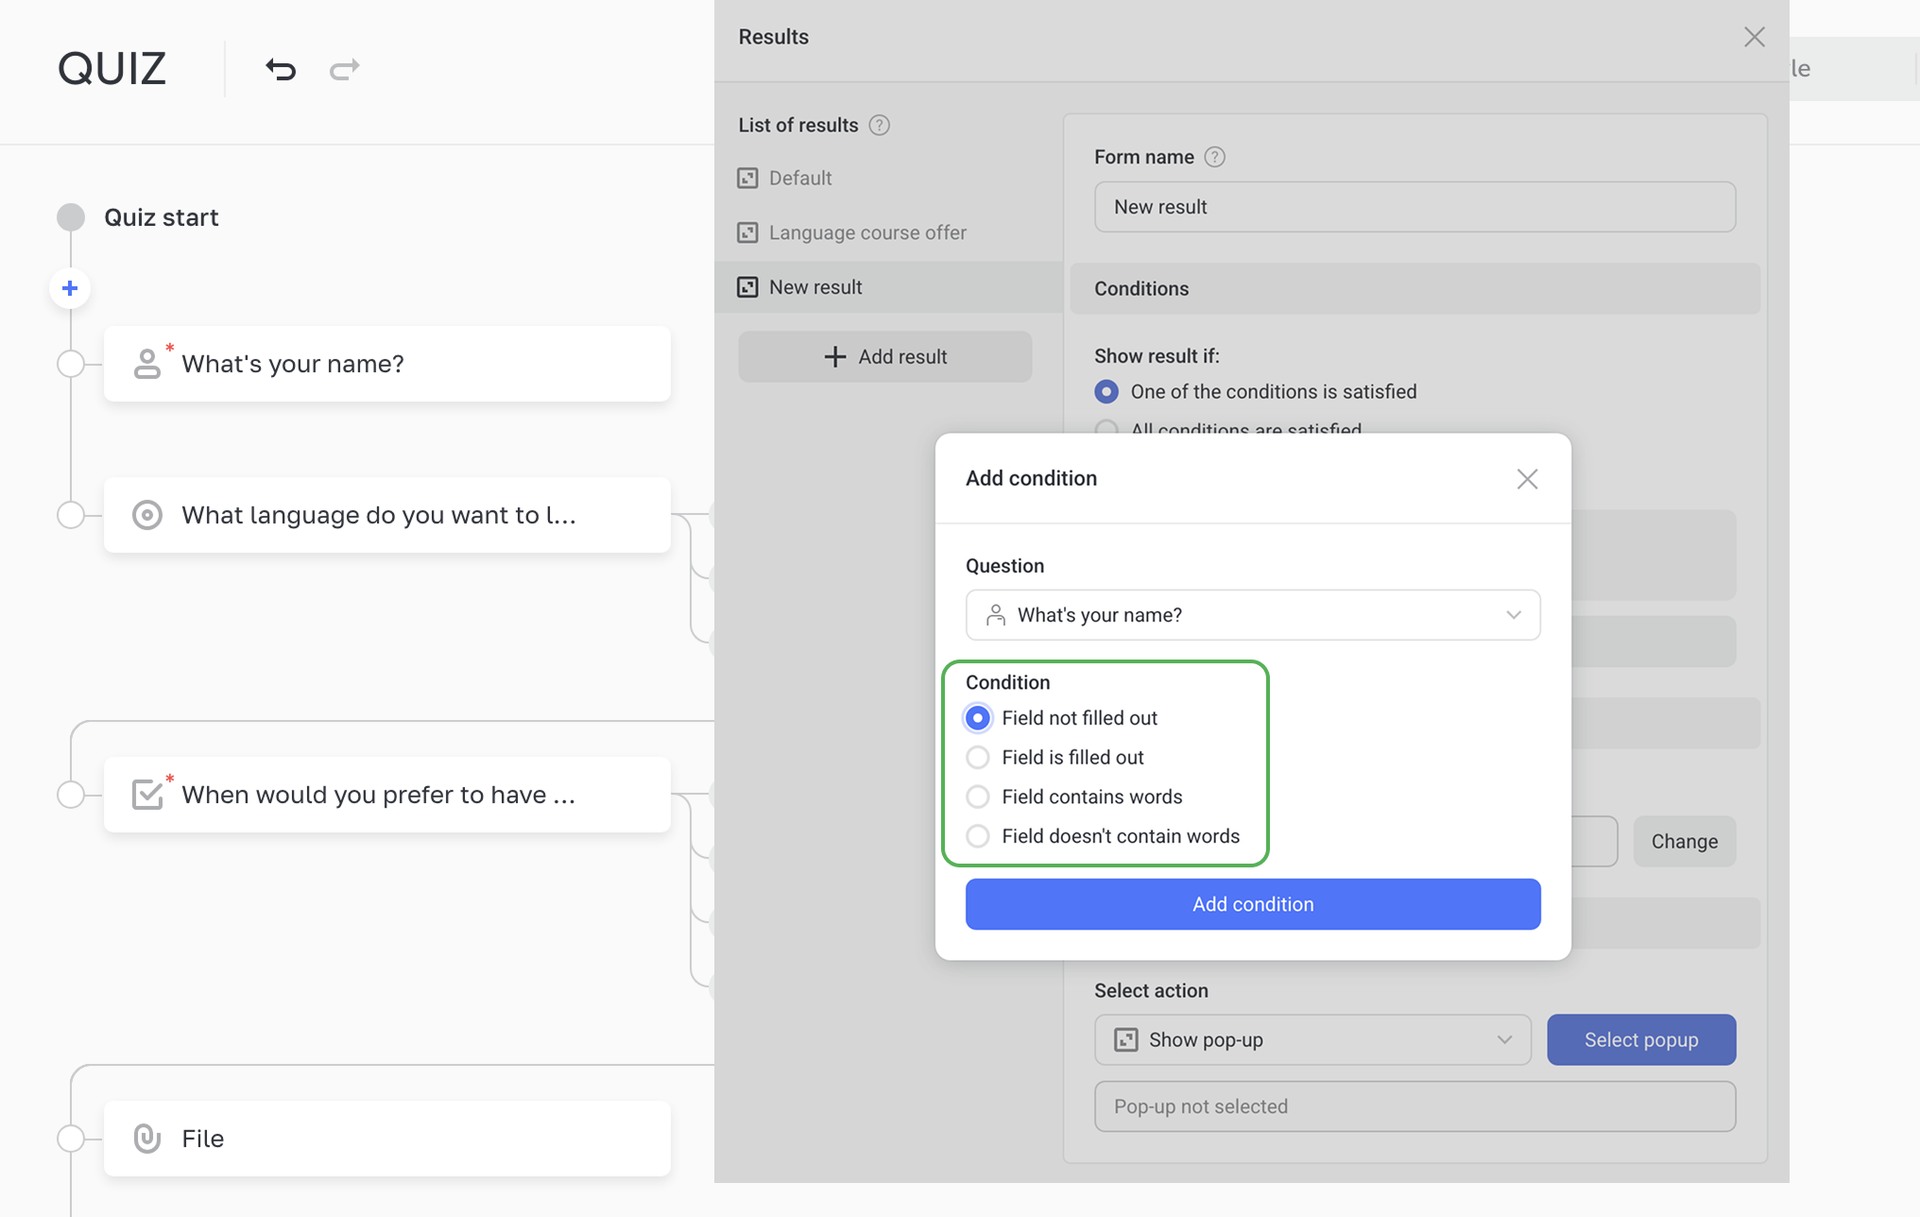Click the help icon beside Form name
Image resolution: width=1920 pixels, height=1217 pixels.
click(1214, 157)
